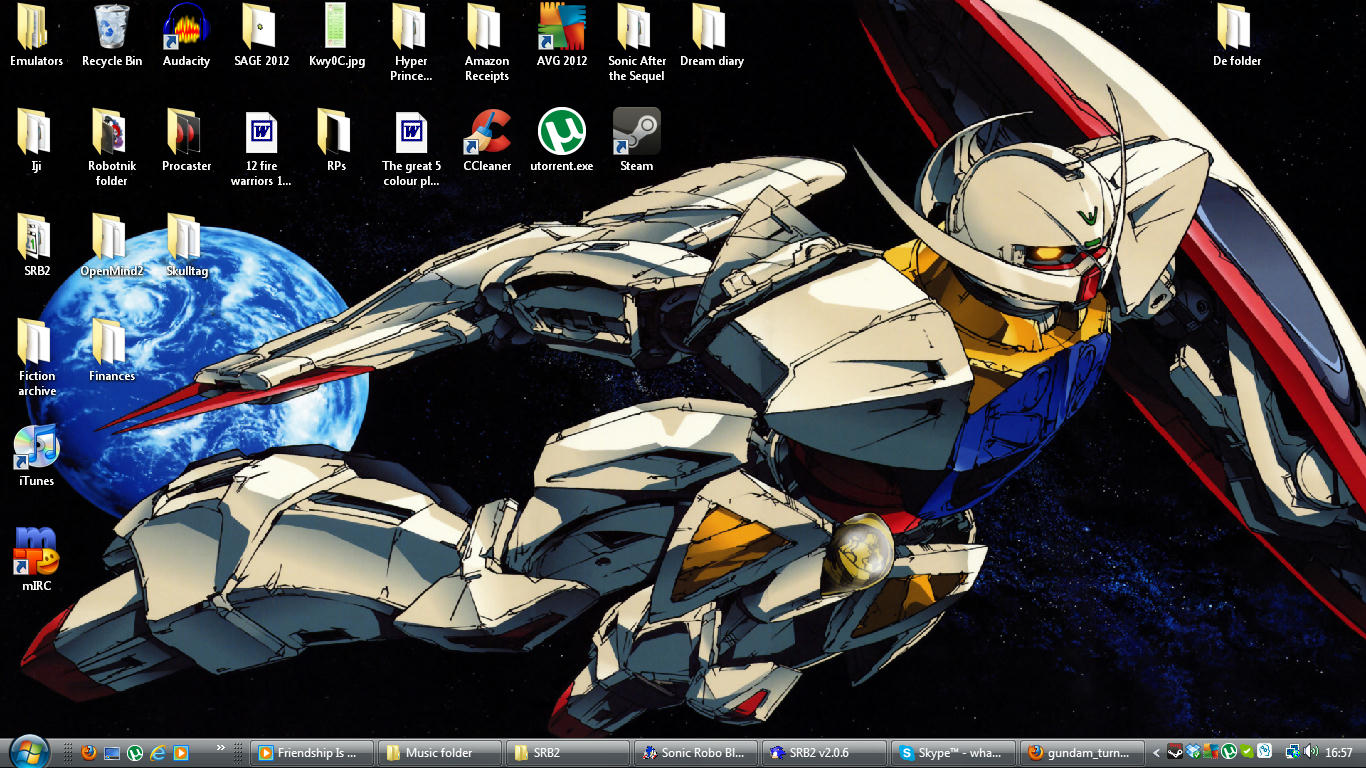
Task: Click Show Desktop in Quick Launch
Action: coord(112,752)
